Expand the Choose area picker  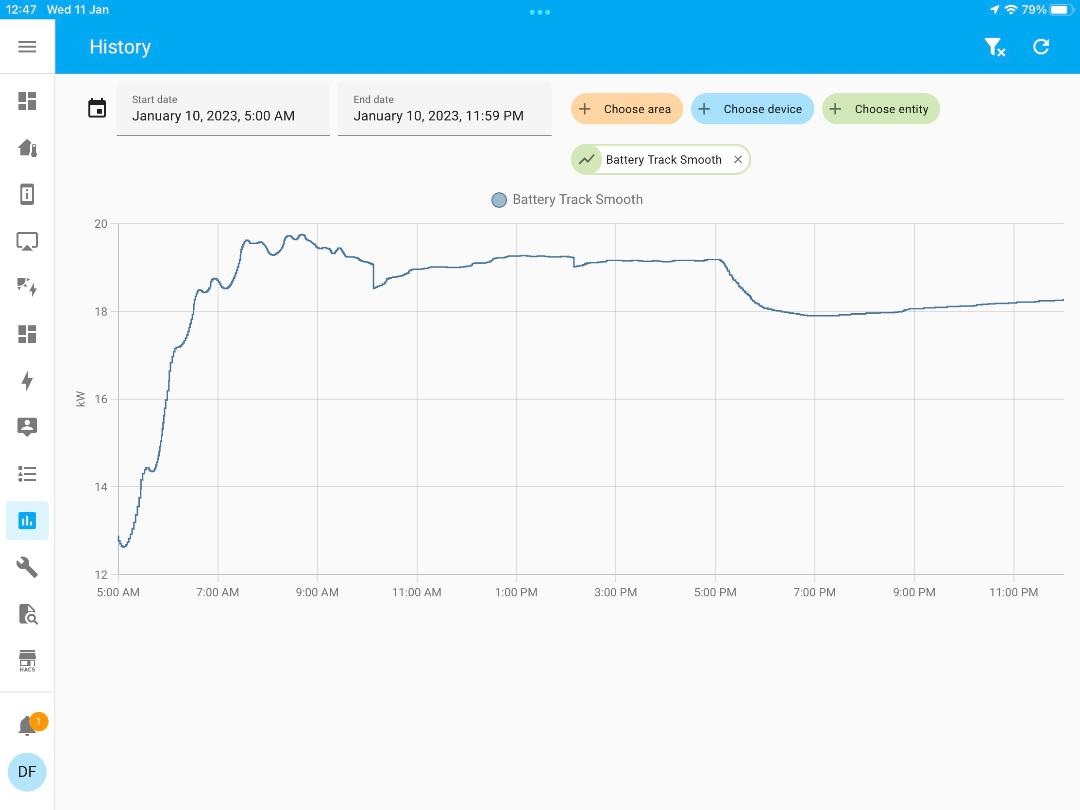pos(627,109)
